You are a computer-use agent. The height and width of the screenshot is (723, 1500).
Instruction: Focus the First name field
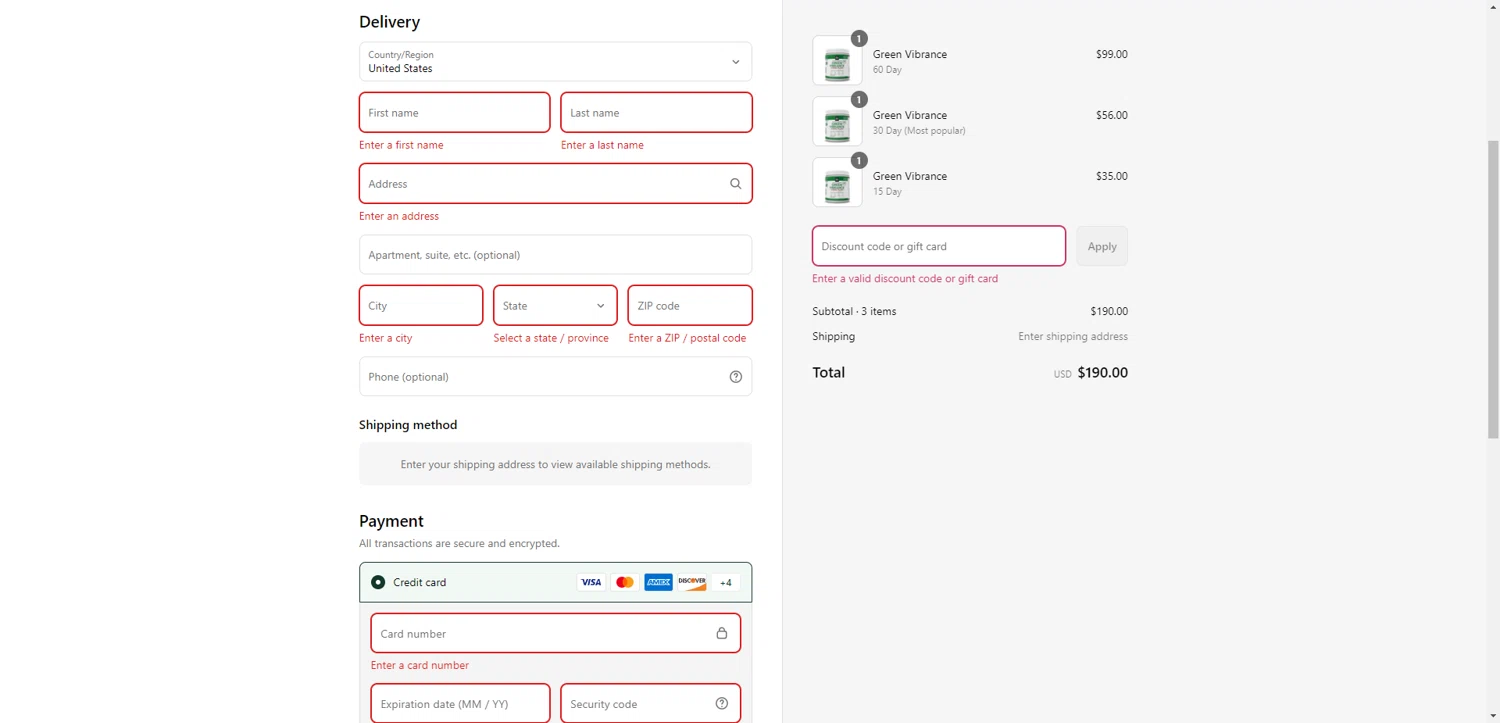pos(455,113)
